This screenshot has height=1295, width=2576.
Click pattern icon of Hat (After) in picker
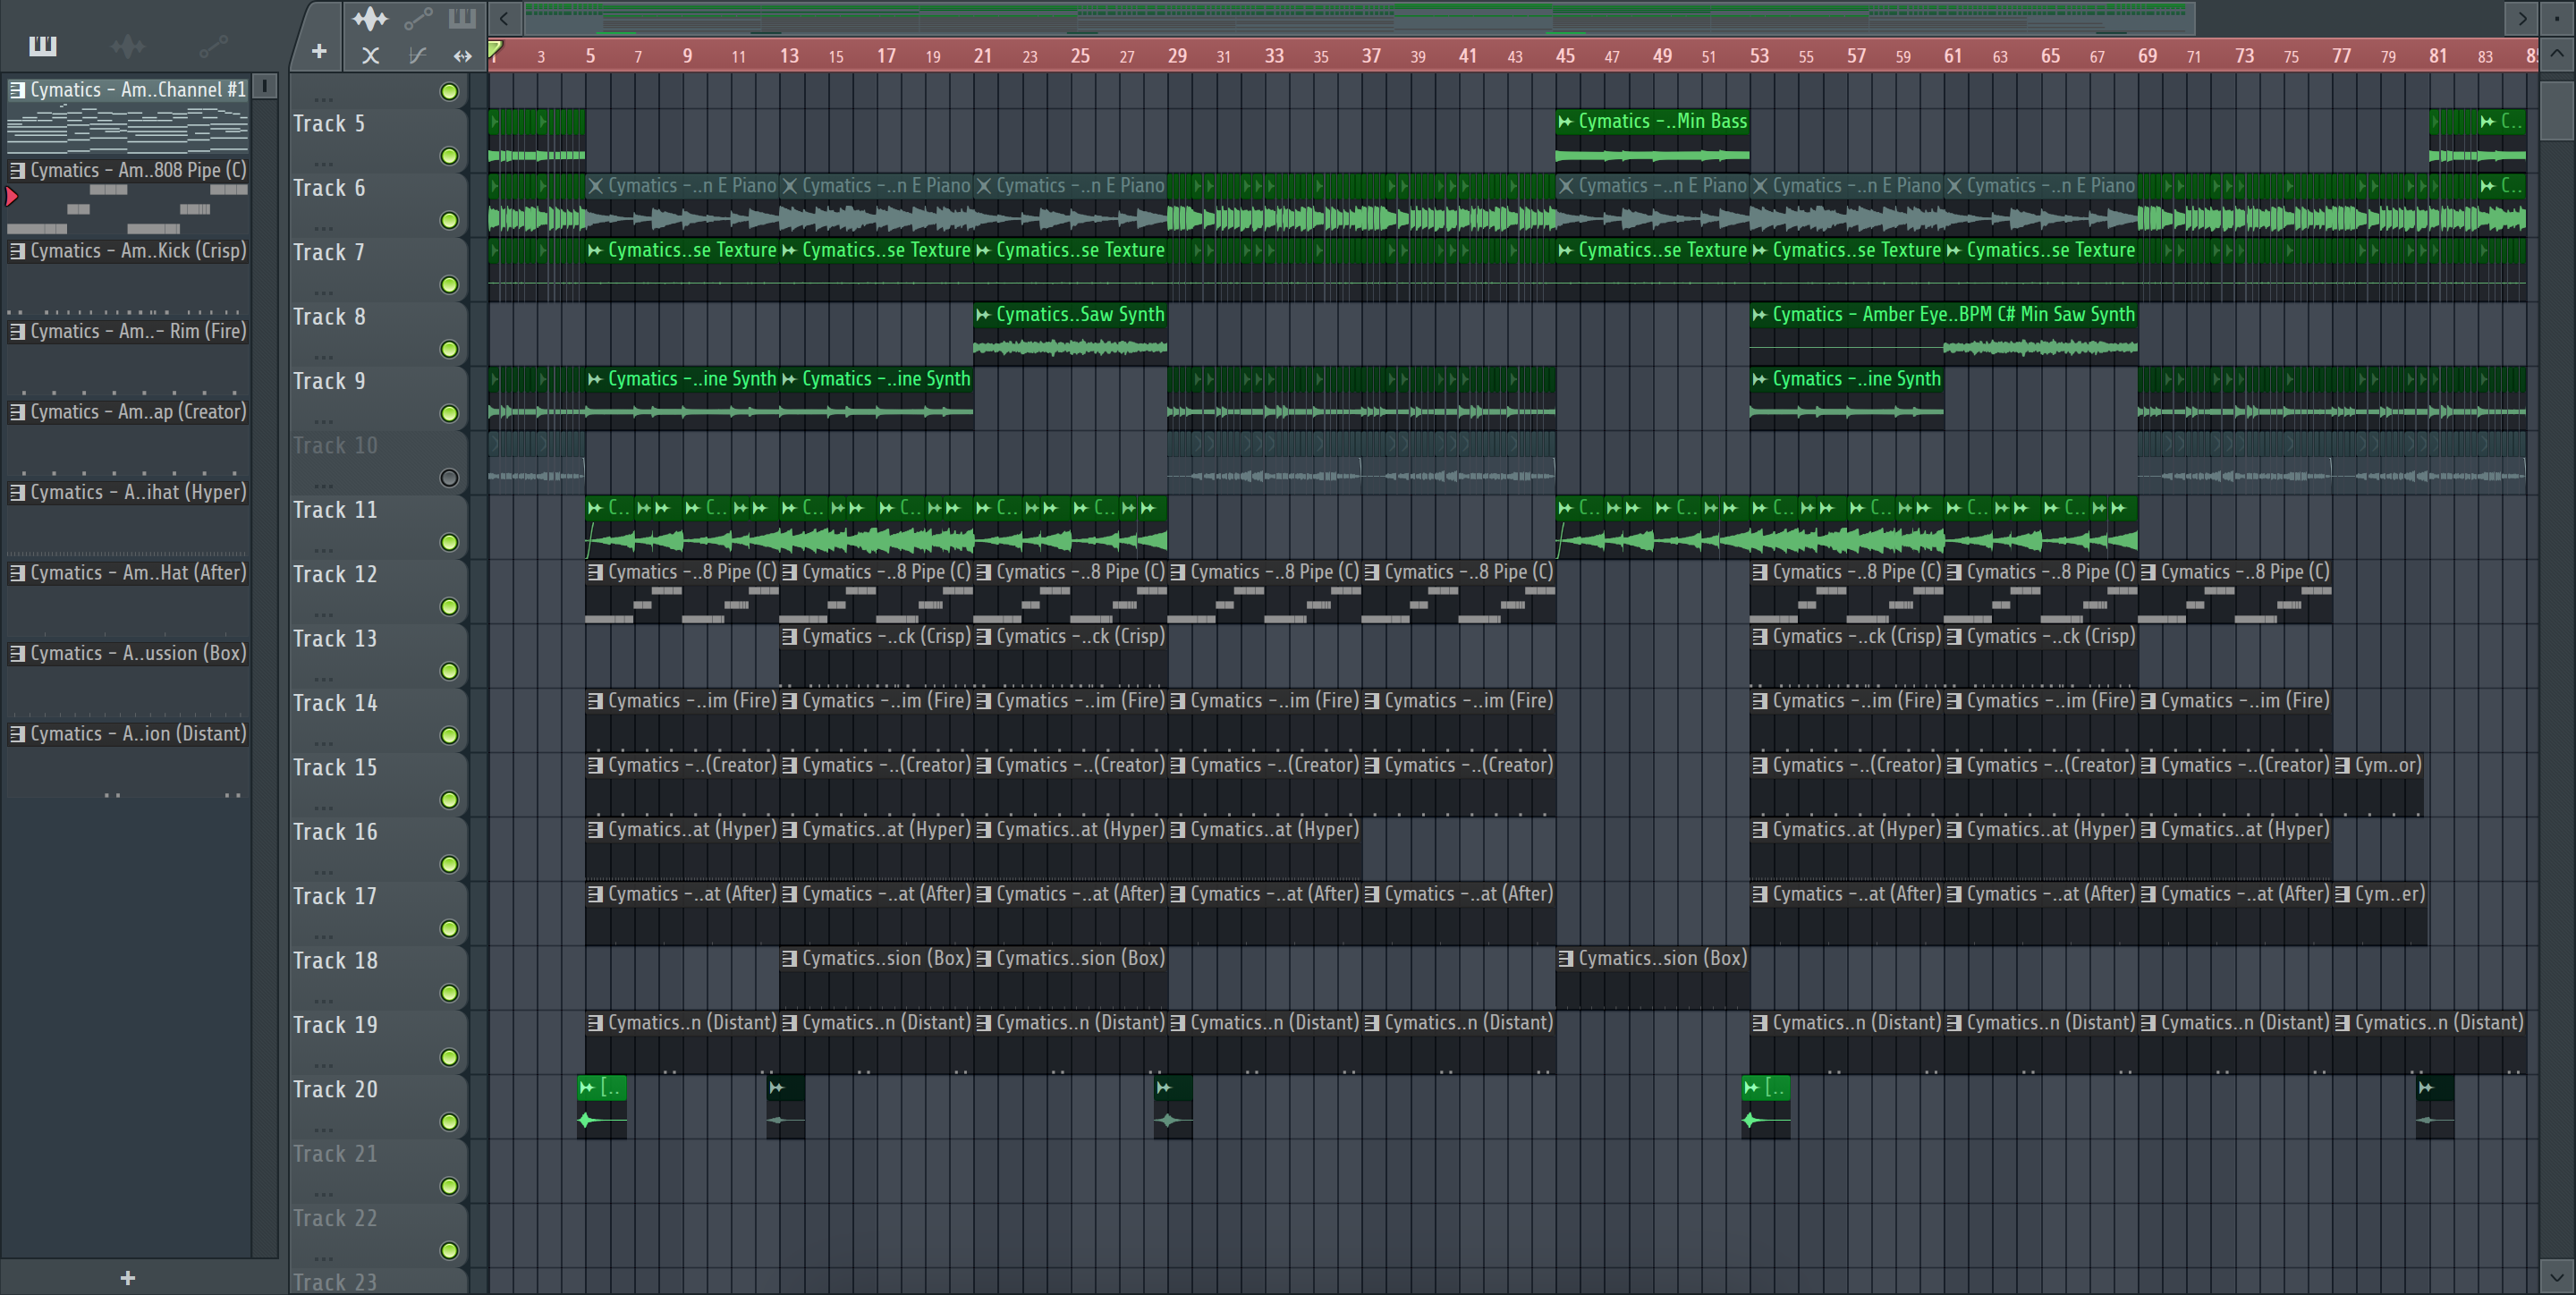coord(17,573)
